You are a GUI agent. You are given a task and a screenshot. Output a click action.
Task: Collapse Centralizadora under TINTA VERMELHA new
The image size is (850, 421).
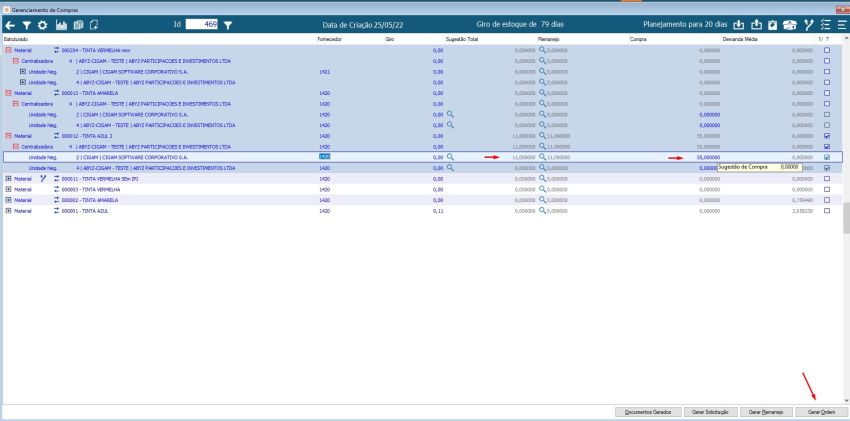coord(16,61)
